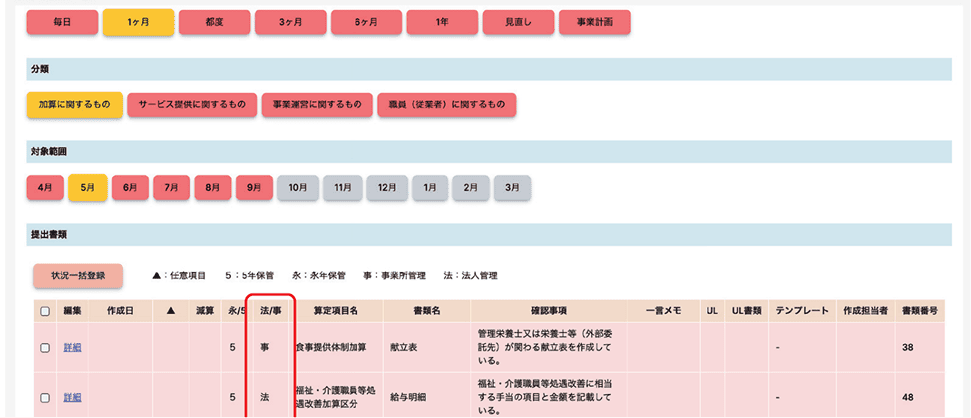Open 詳細 link for 給与明細 row

click(72, 398)
